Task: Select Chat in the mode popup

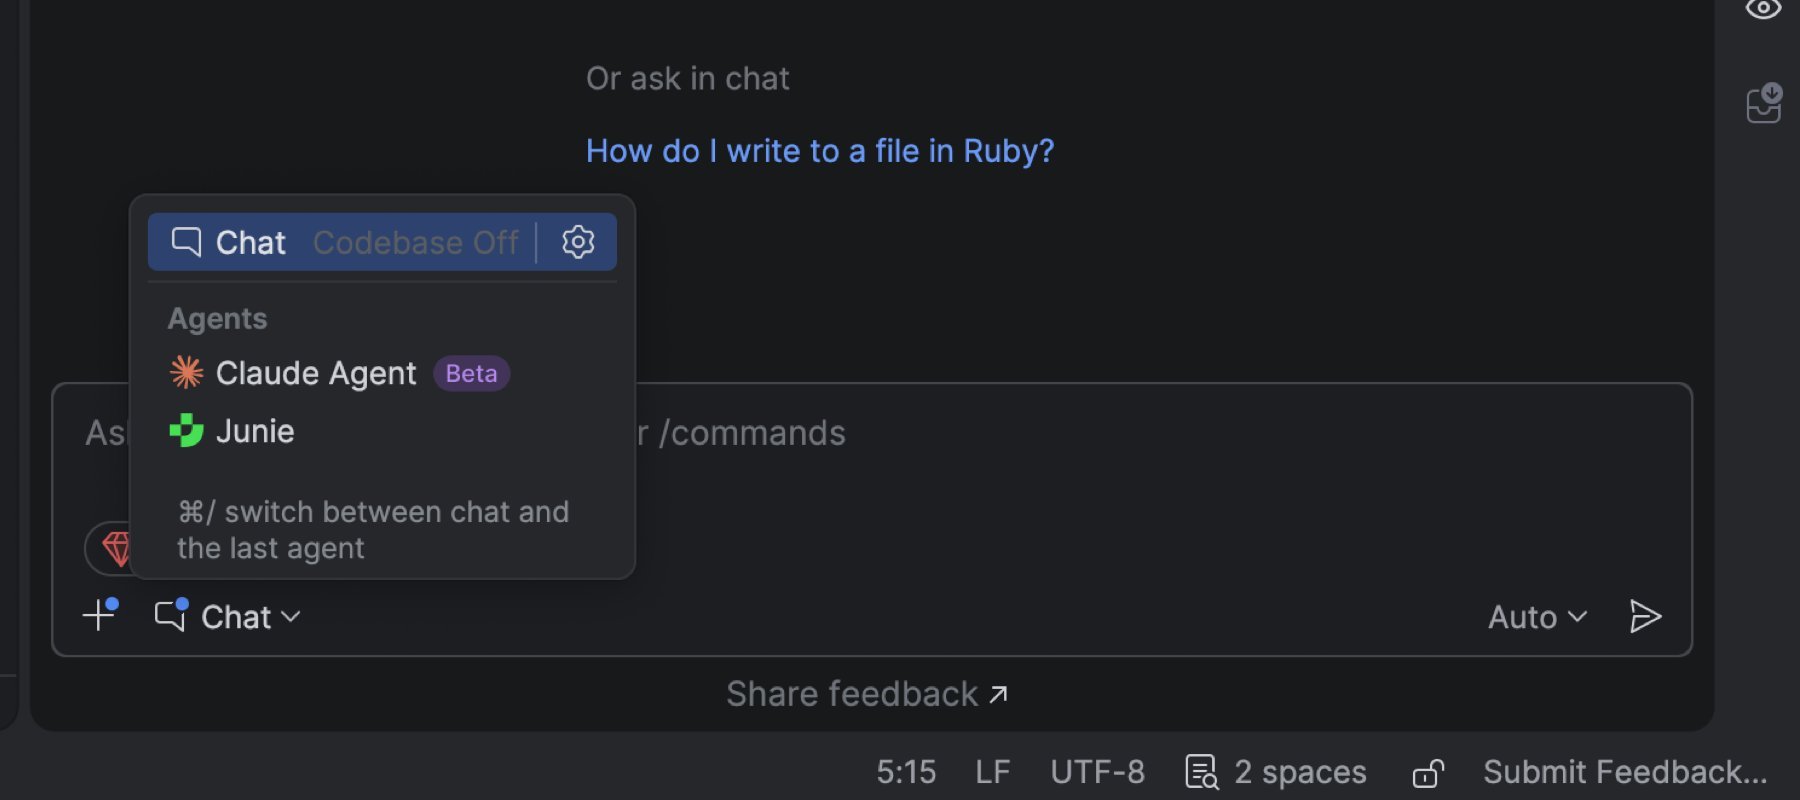Action: click(250, 242)
